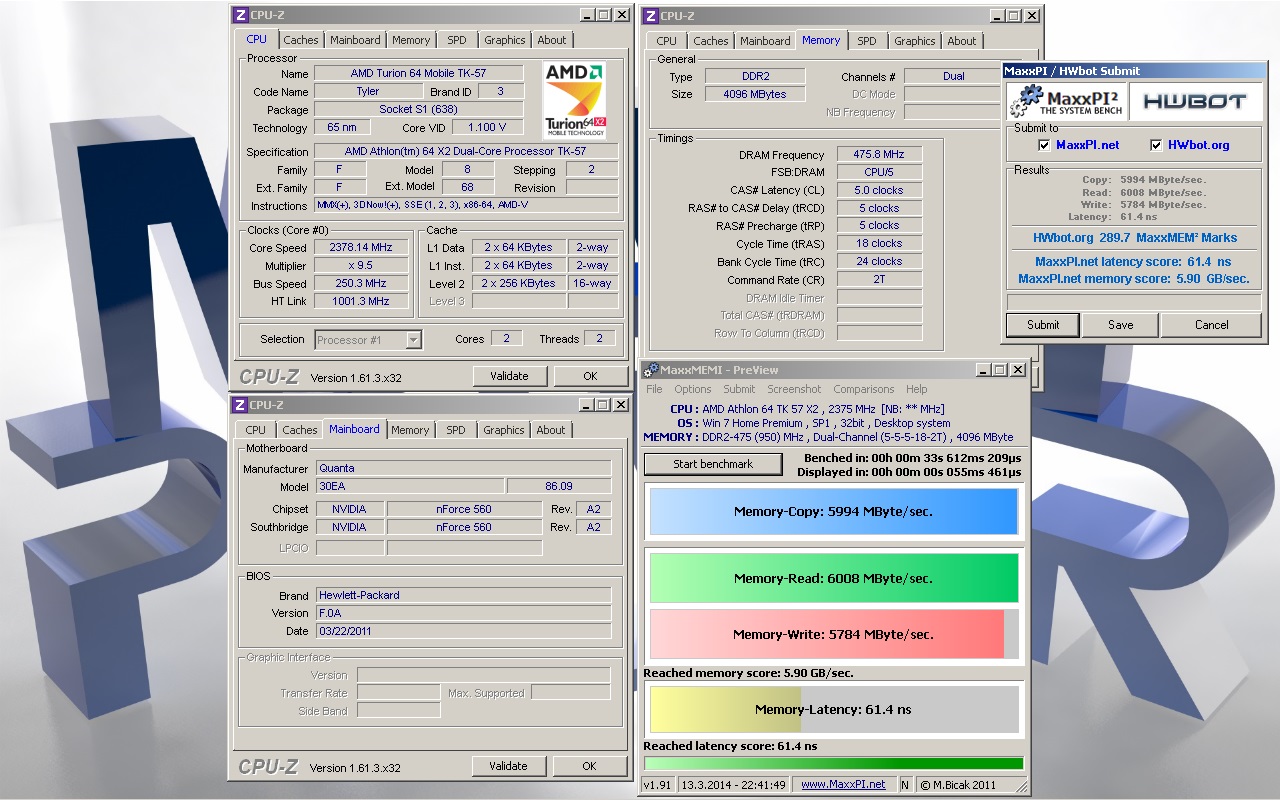Image resolution: width=1280 pixels, height=800 pixels.
Task: Click the Manufacturer Quanta field
Action: tap(463, 468)
